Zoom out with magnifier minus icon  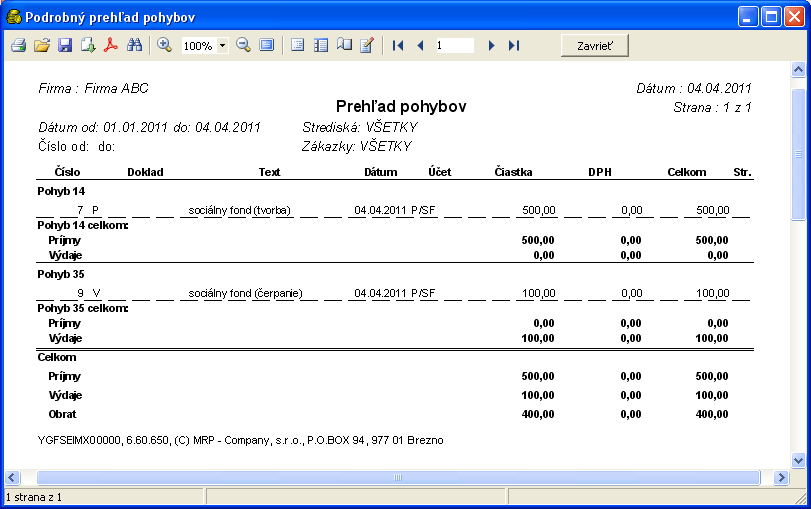pos(243,46)
